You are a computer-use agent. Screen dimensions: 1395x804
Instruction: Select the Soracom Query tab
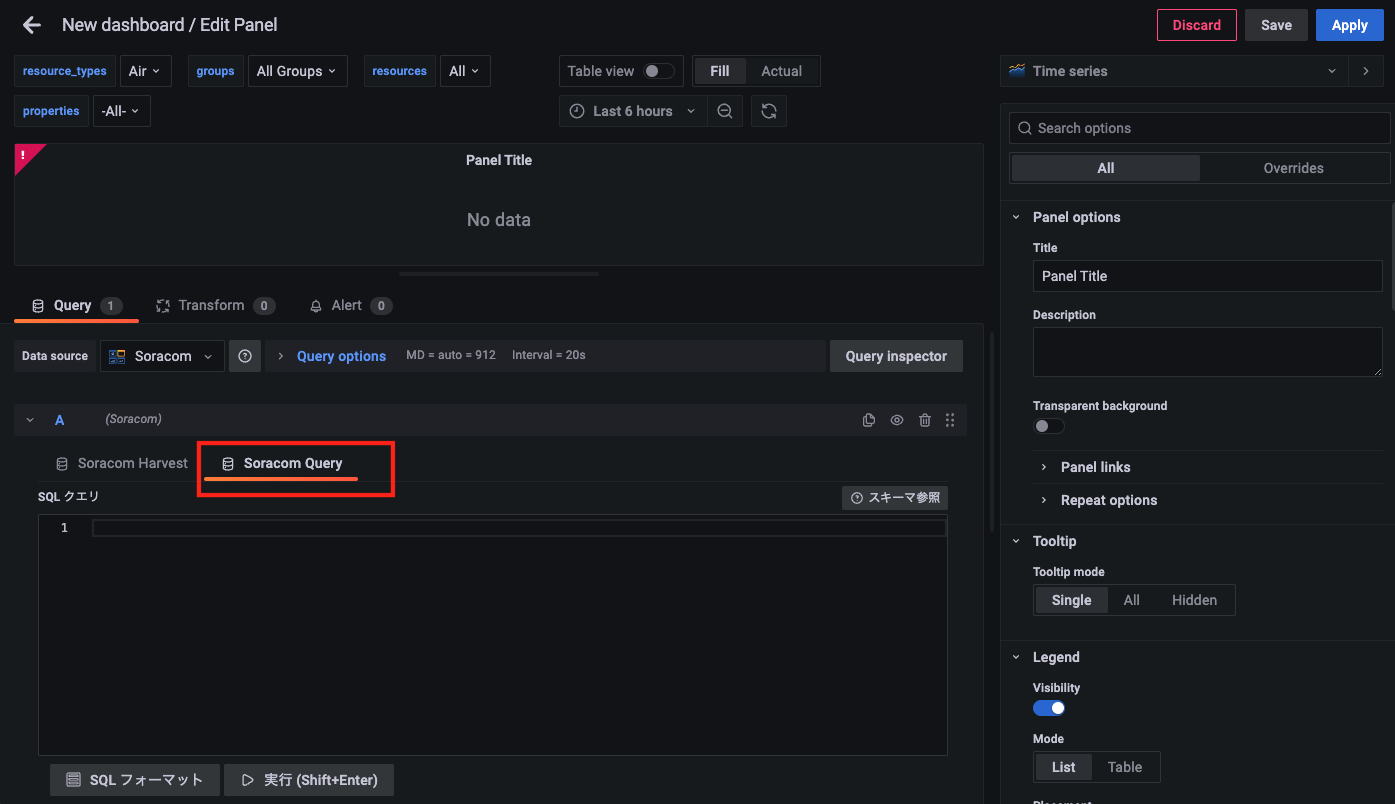click(x=281, y=463)
